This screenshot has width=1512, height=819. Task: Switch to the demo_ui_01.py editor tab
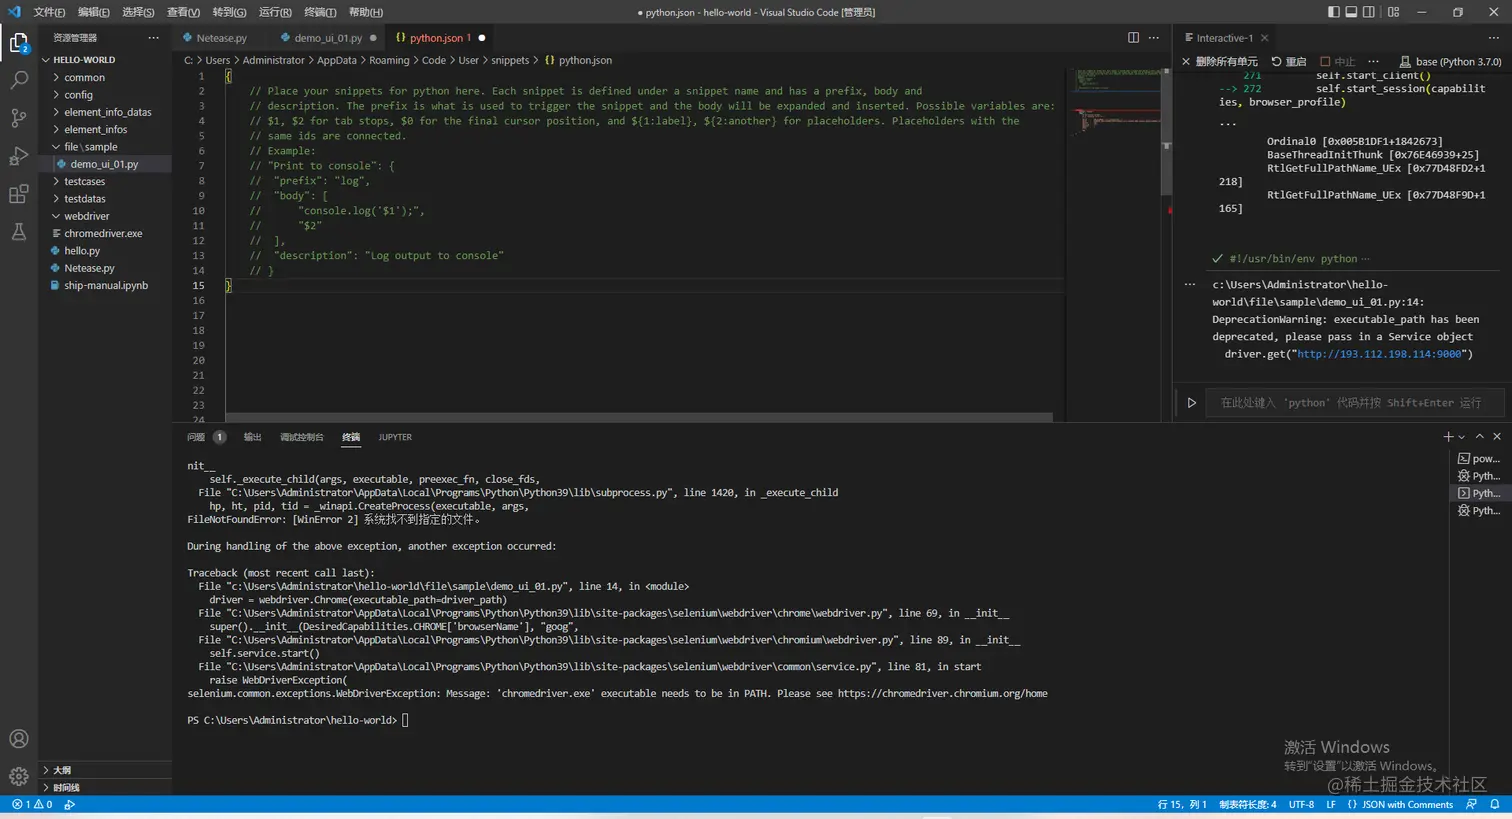tap(328, 38)
